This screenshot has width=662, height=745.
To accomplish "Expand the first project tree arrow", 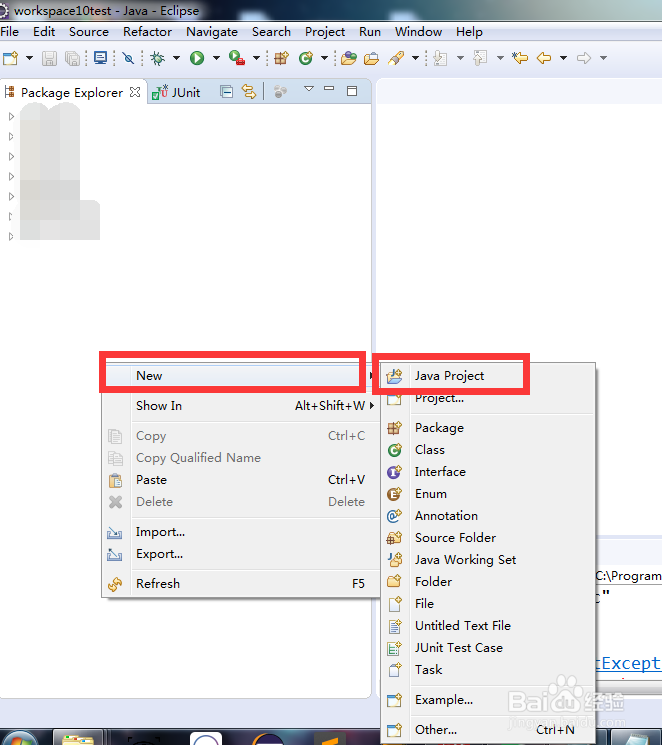I will [x=11, y=116].
